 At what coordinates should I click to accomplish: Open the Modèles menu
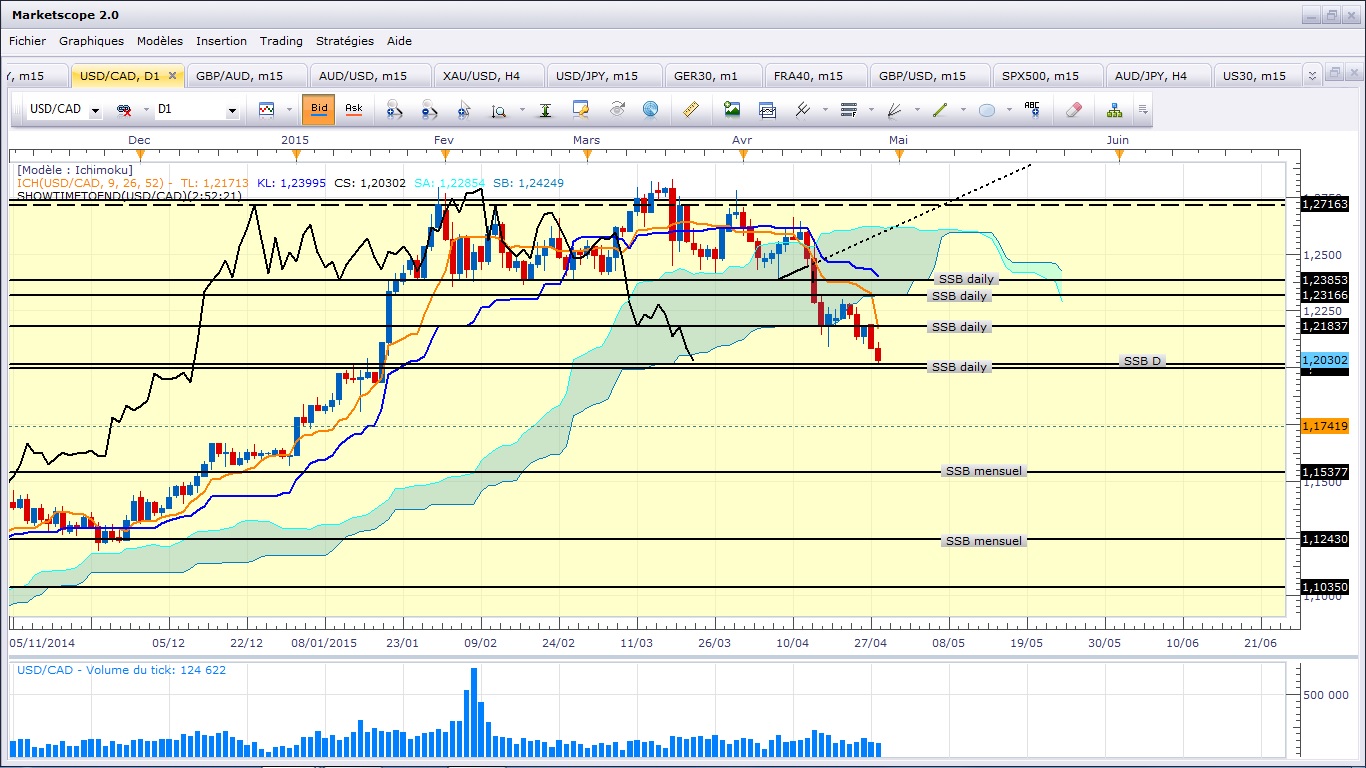click(x=160, y=41)
